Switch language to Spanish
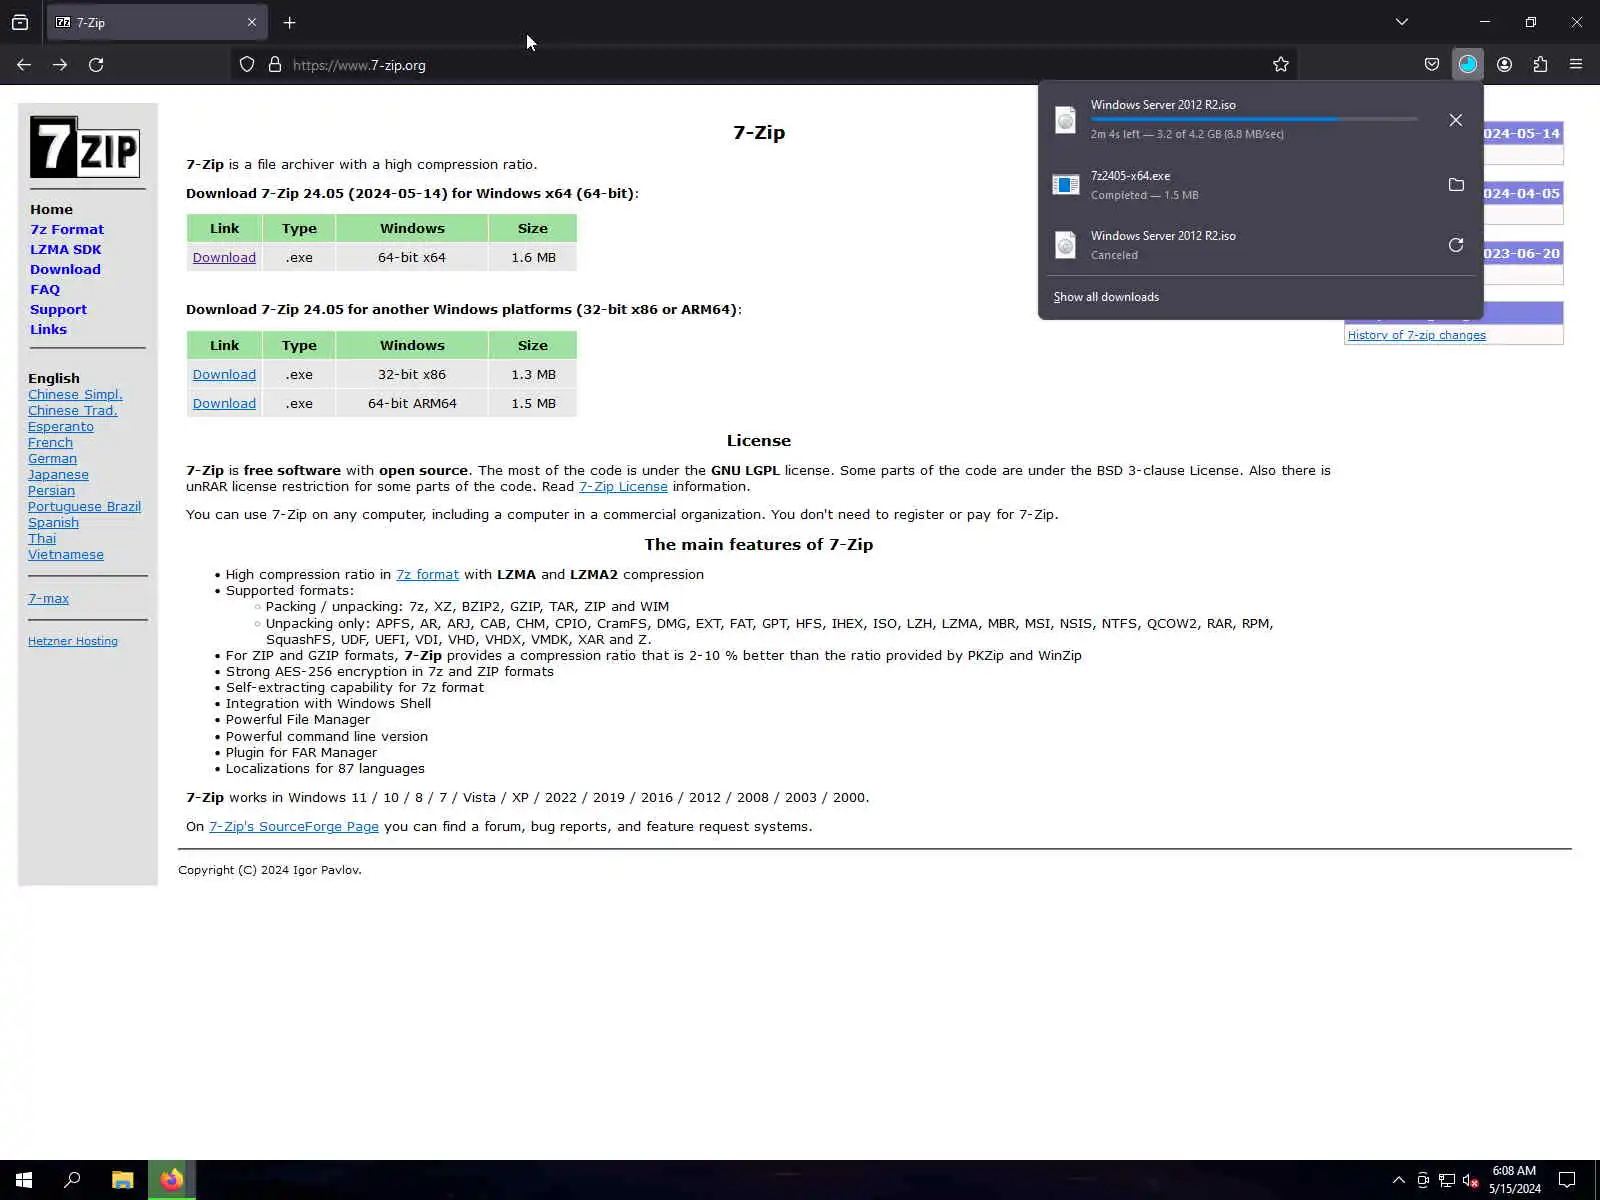 (53, 522)
